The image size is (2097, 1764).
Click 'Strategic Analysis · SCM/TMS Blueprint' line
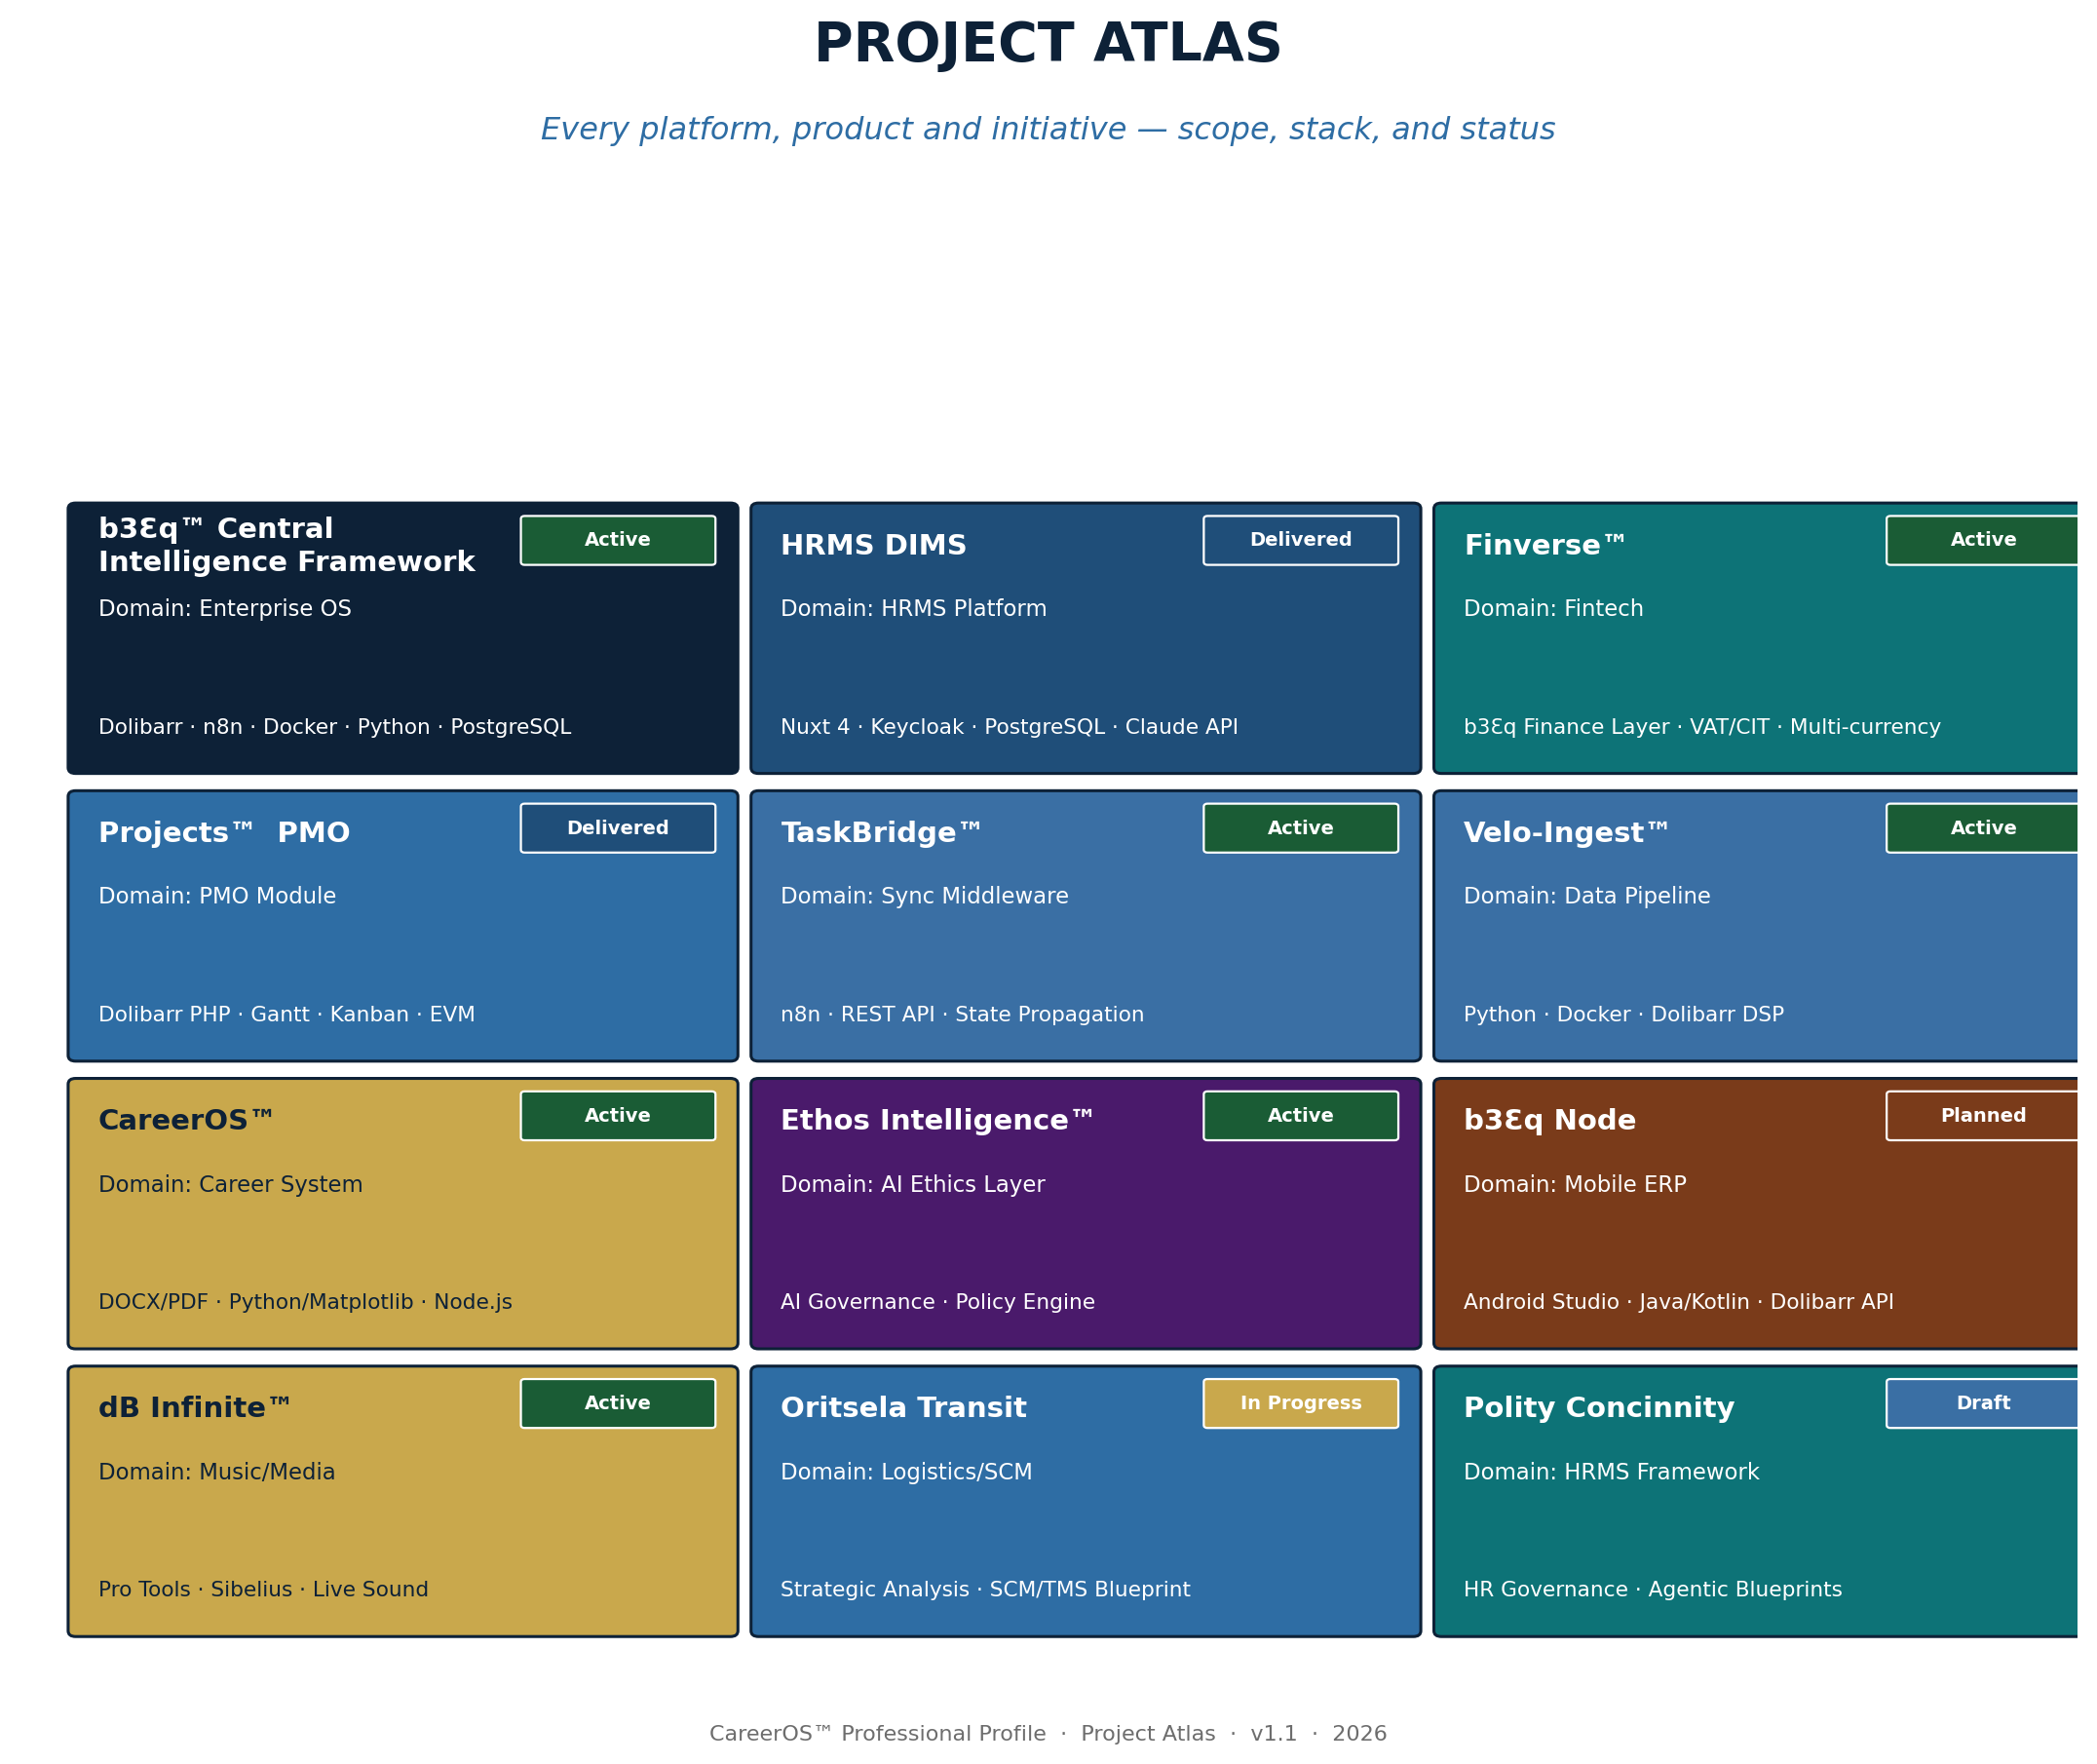point(985,1590)
